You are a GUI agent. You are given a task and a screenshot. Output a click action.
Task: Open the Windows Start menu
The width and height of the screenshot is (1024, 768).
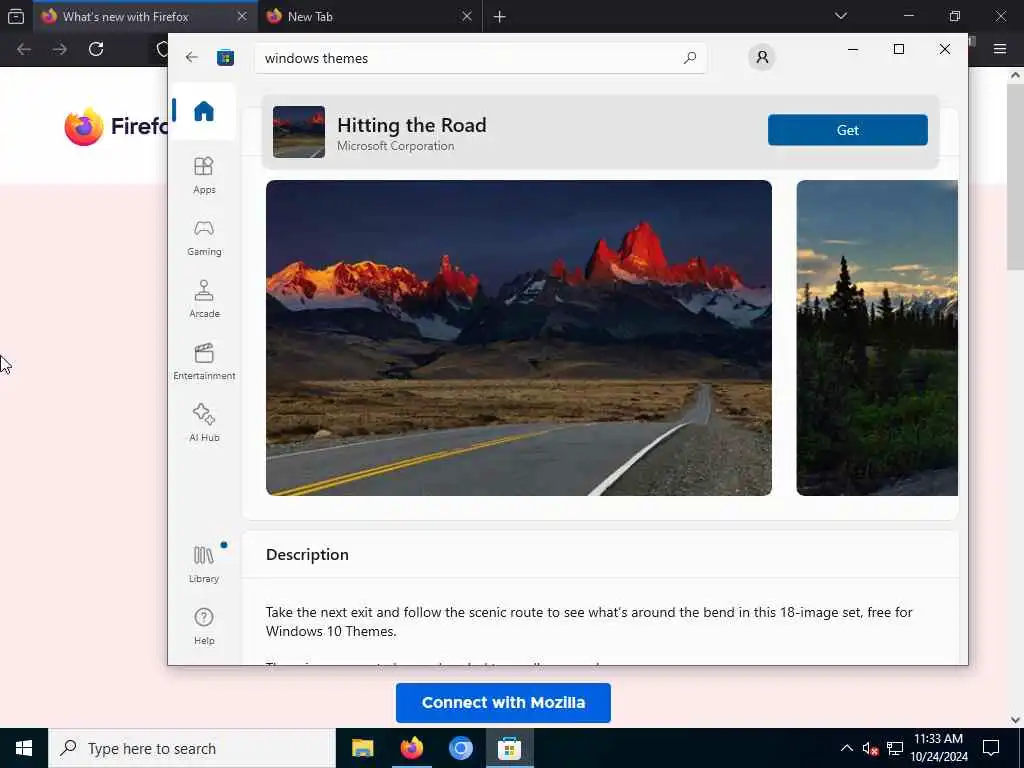point(24,748)
